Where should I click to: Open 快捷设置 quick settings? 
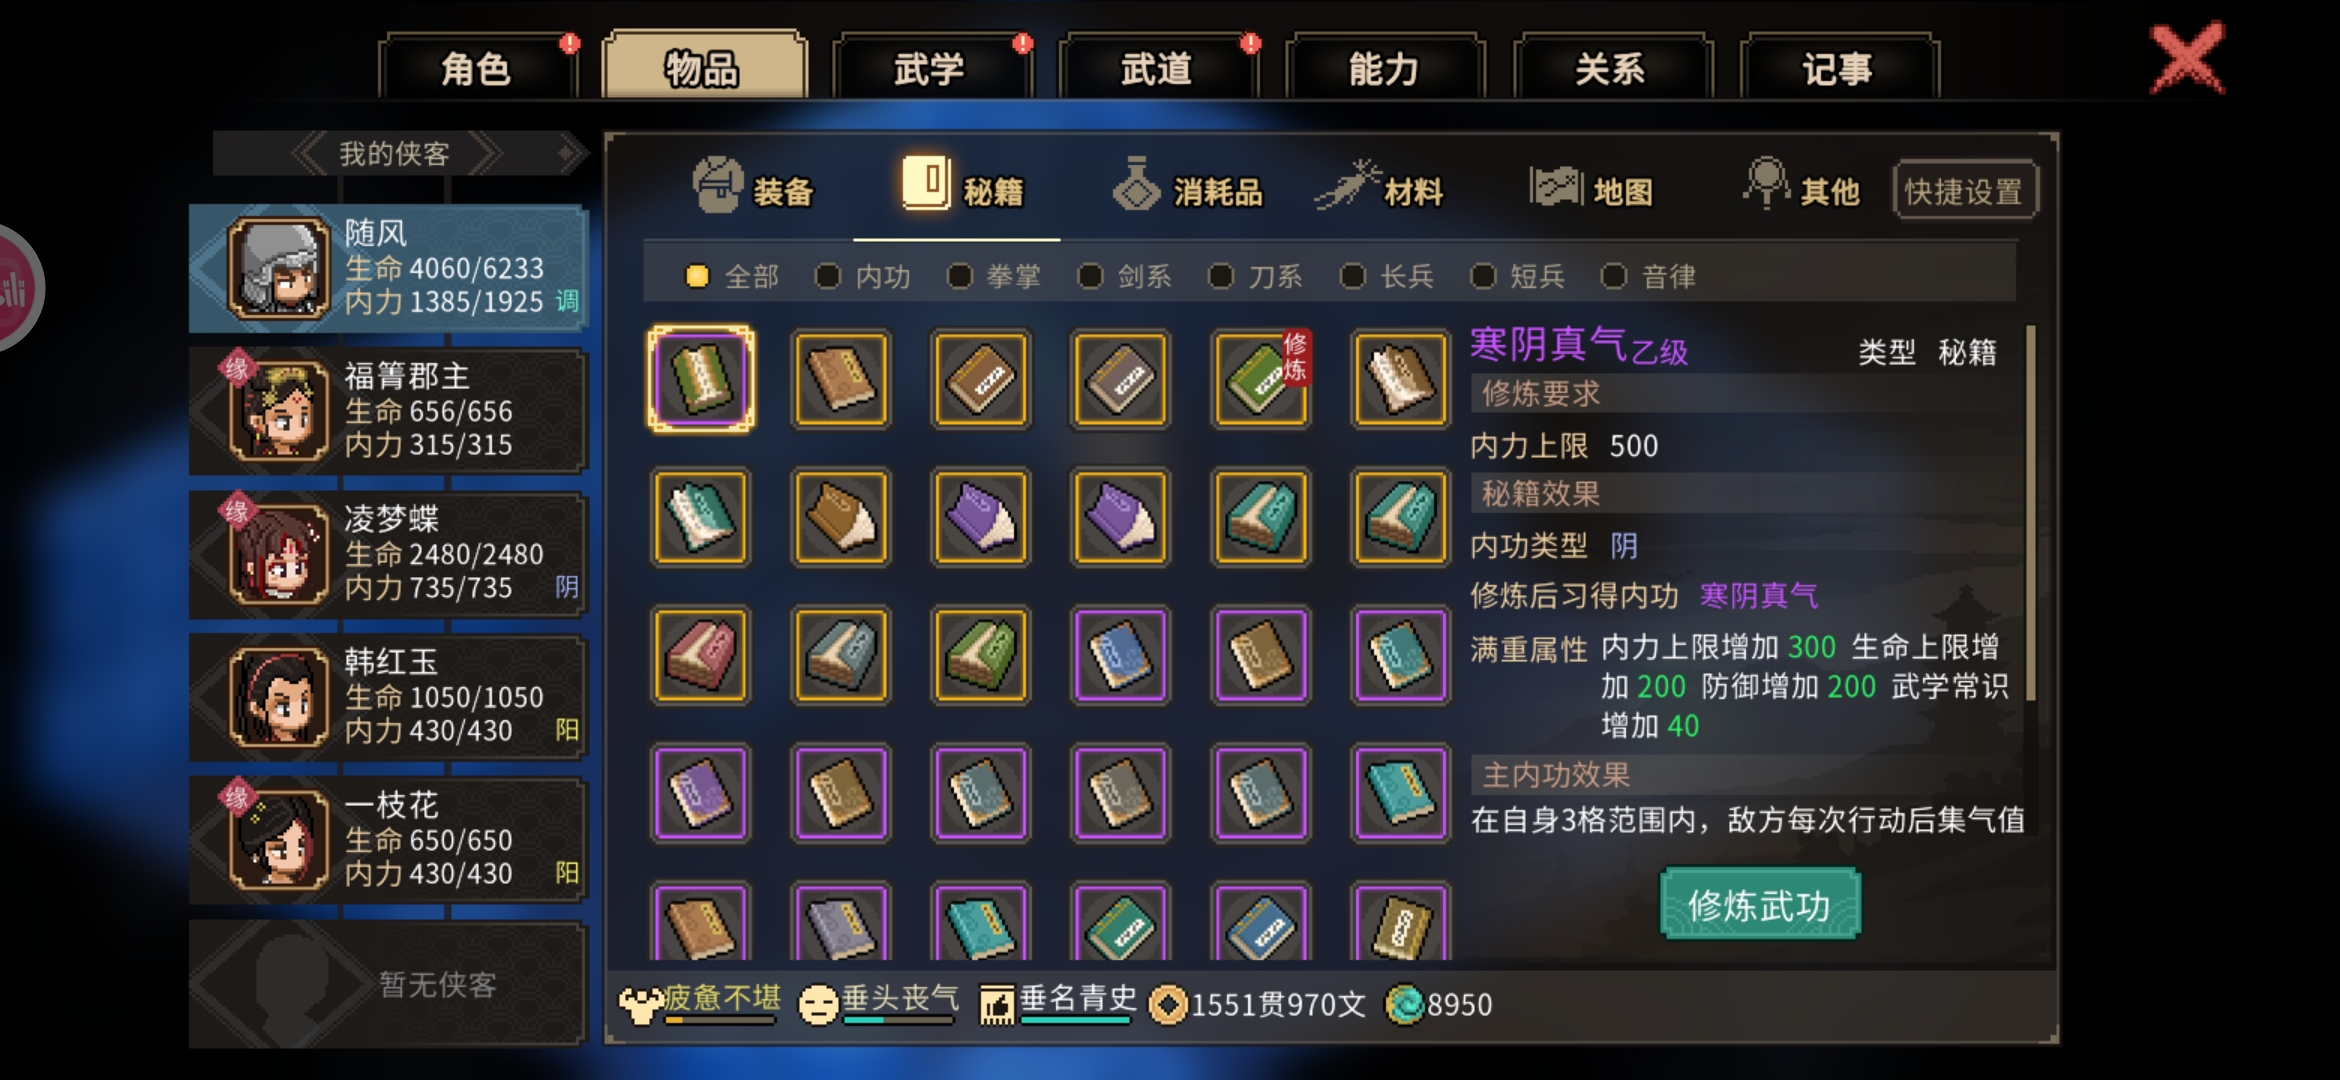point(1964,190)
